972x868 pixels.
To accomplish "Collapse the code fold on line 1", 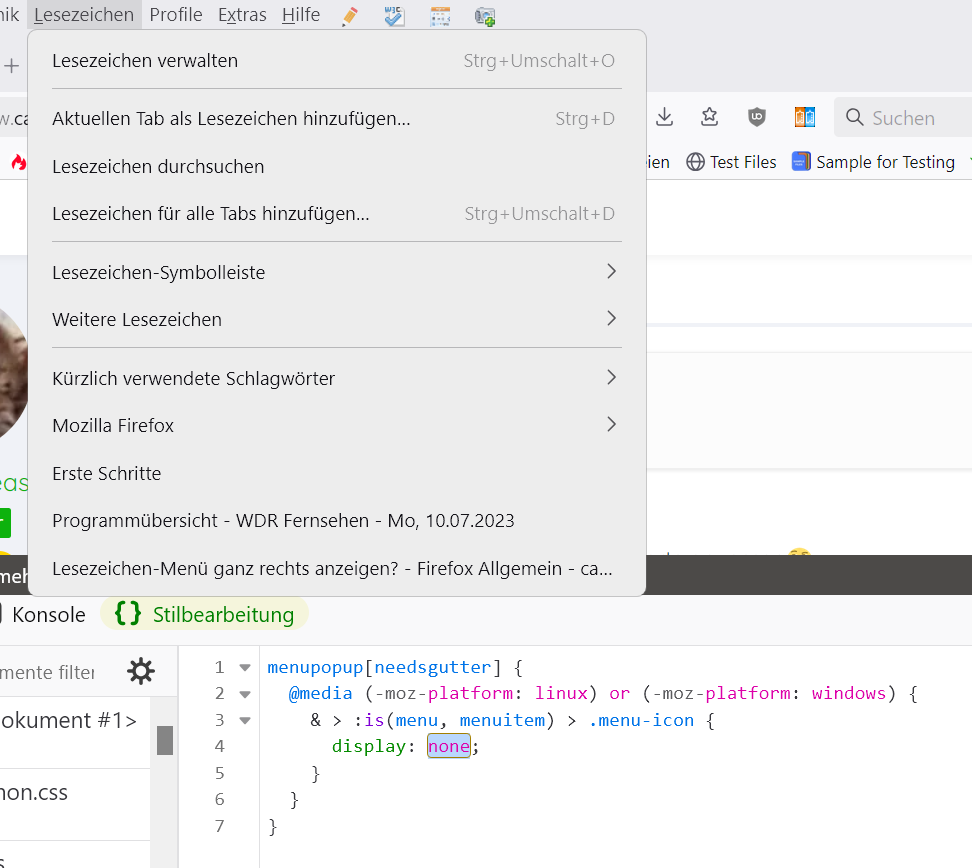I will click(245, 667).
